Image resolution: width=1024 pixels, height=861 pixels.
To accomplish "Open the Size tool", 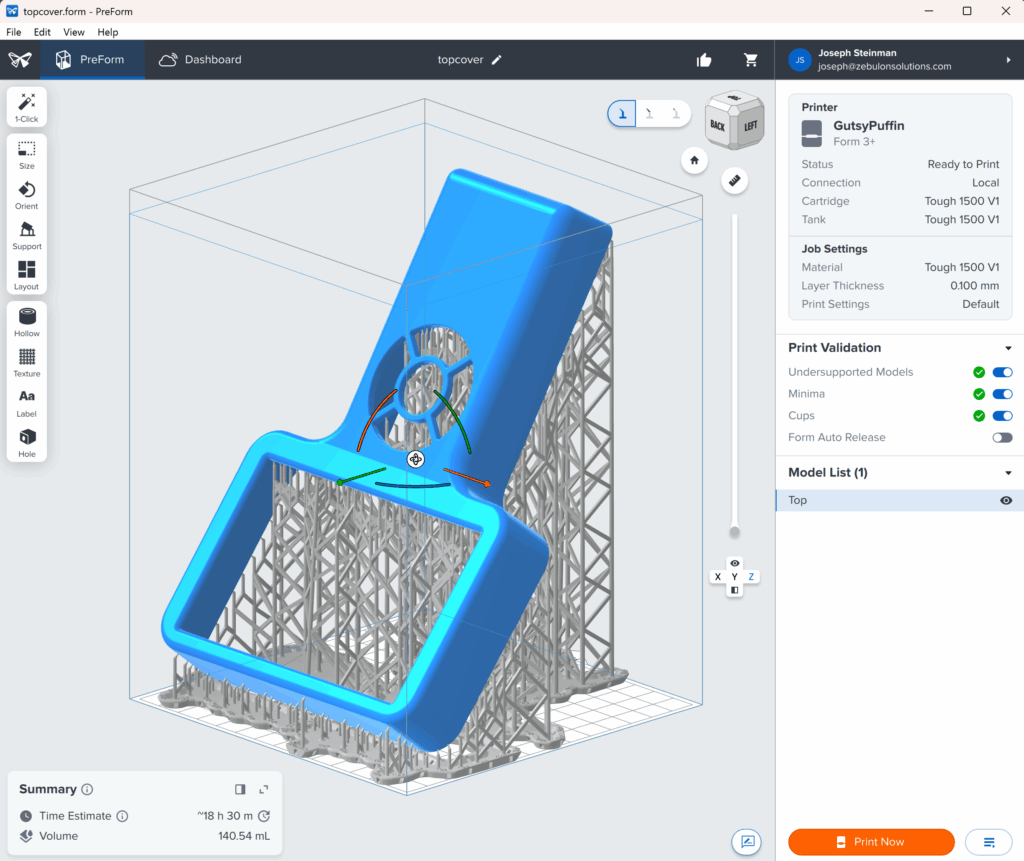I will pyautogui.click(x=27, y=154).
